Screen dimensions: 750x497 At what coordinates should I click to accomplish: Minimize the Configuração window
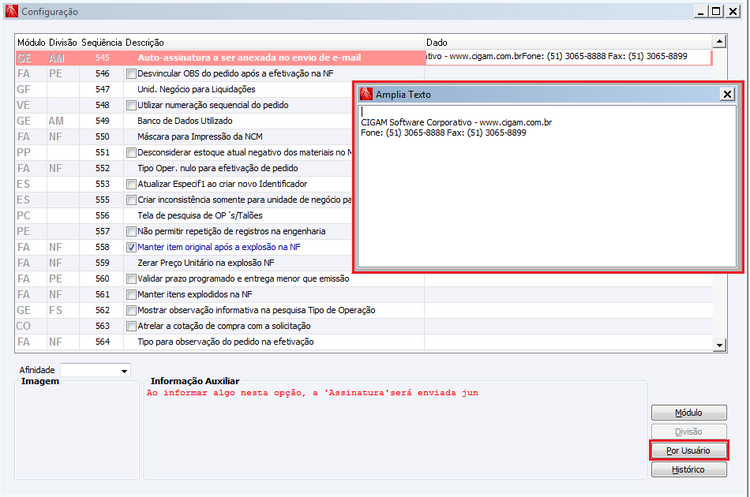pyautogui.click(x=701, y=11)
